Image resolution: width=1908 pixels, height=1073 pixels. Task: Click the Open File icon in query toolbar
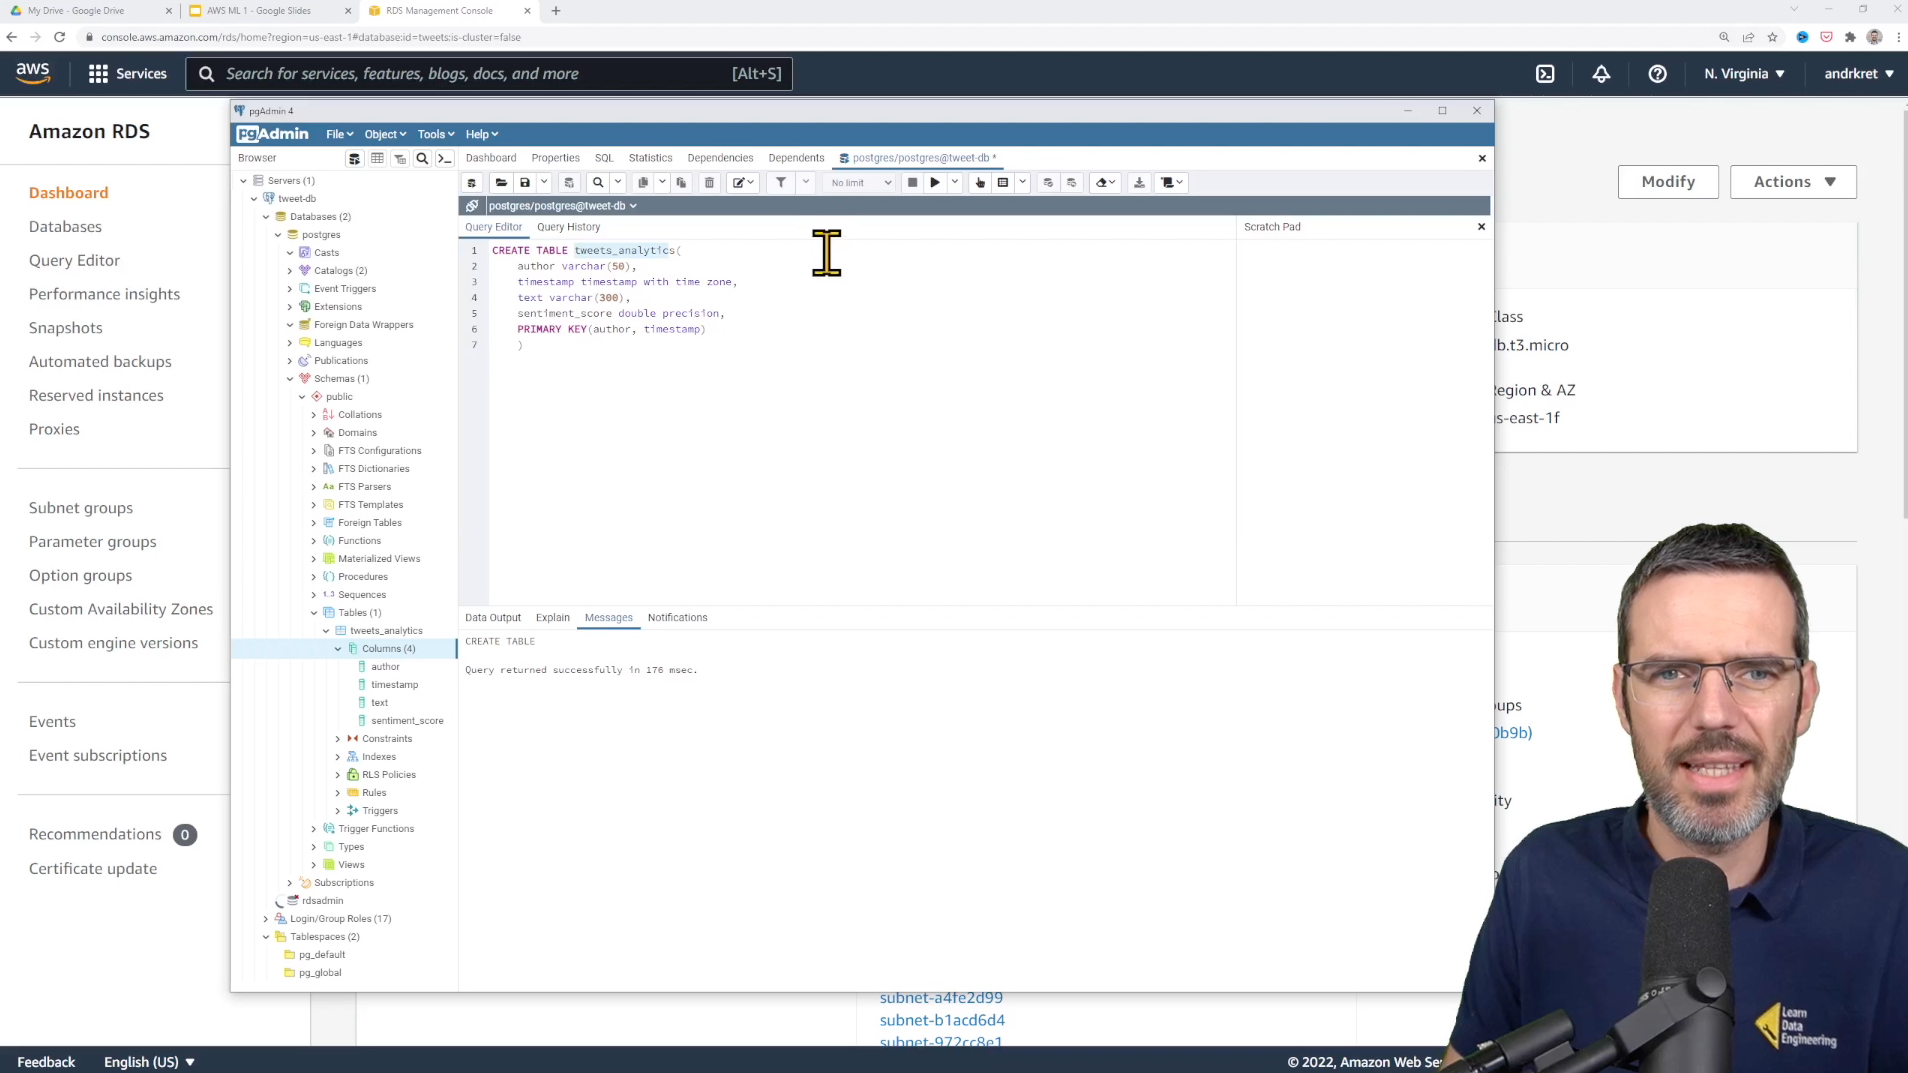501,182
